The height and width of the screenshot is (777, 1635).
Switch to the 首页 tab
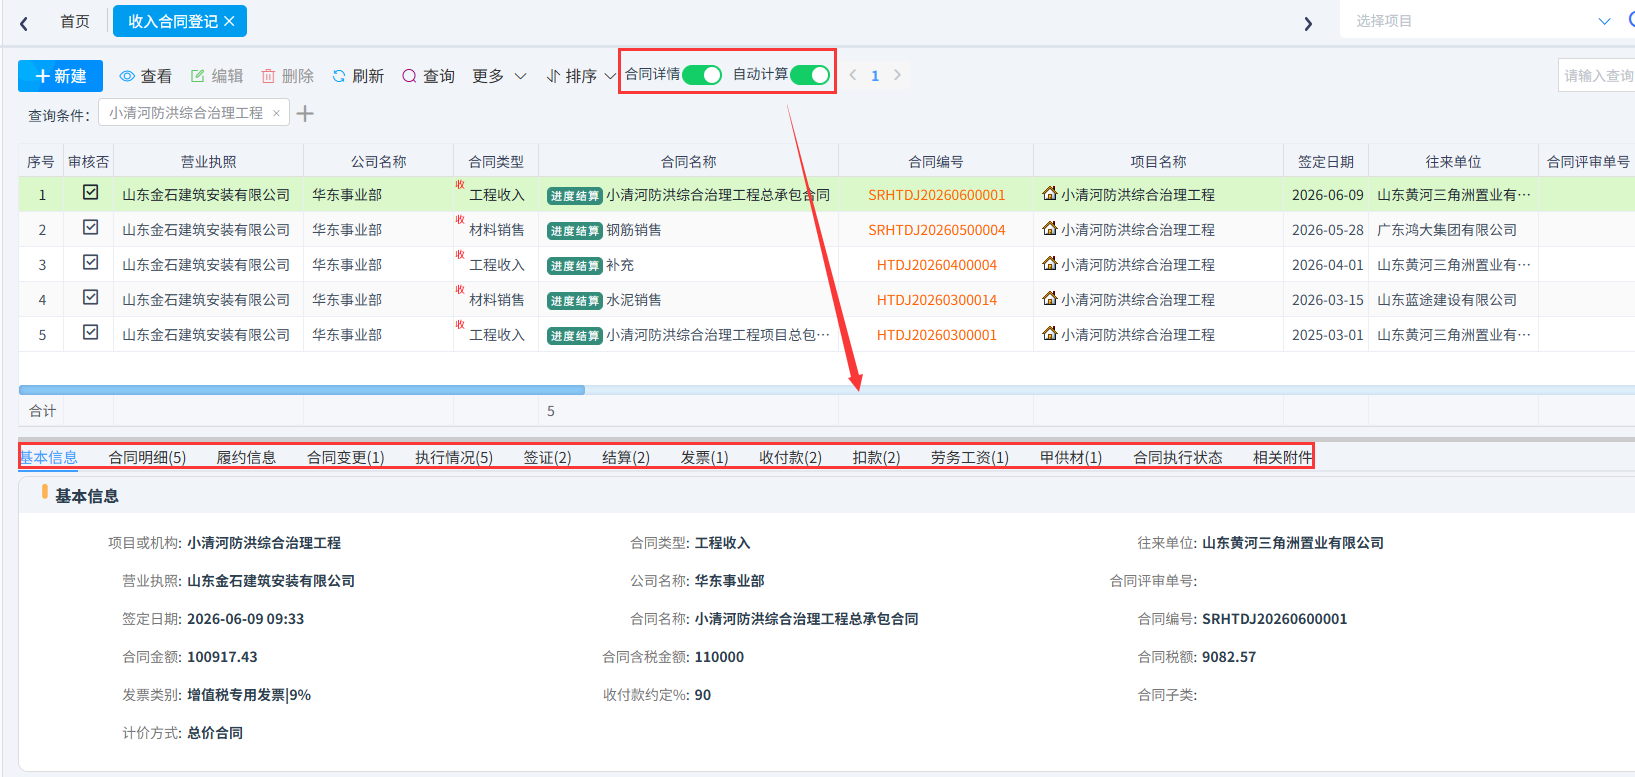coord(75,21)
